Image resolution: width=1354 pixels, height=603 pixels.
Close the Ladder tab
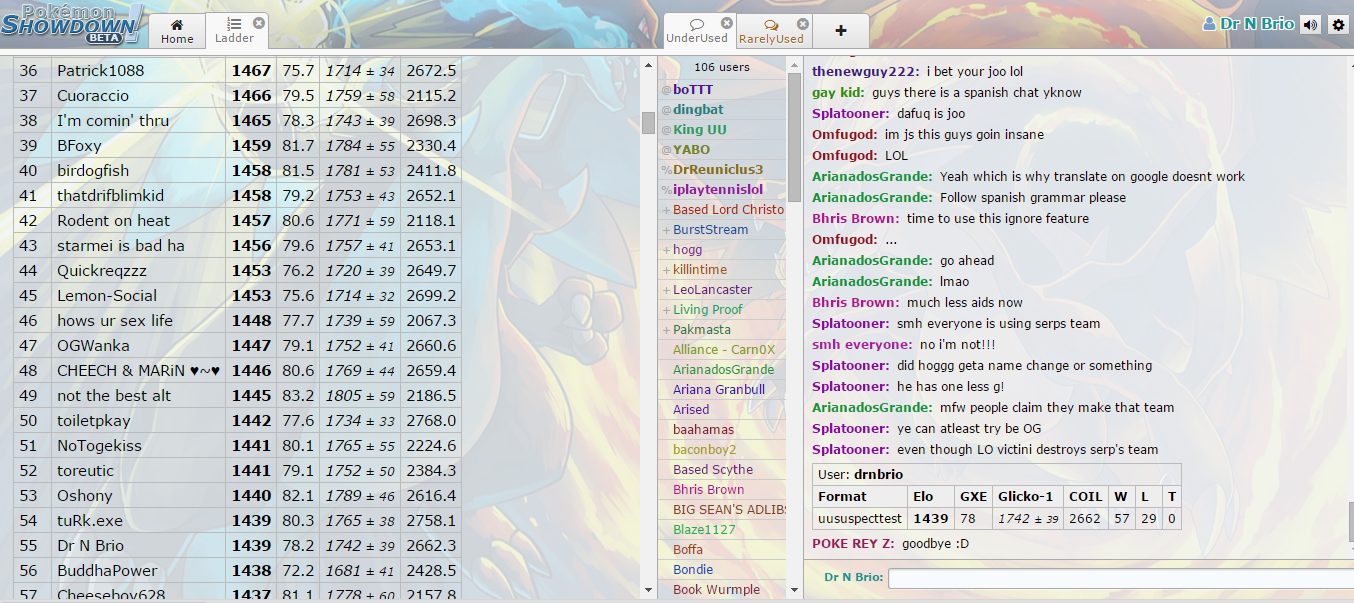point(259,22)
